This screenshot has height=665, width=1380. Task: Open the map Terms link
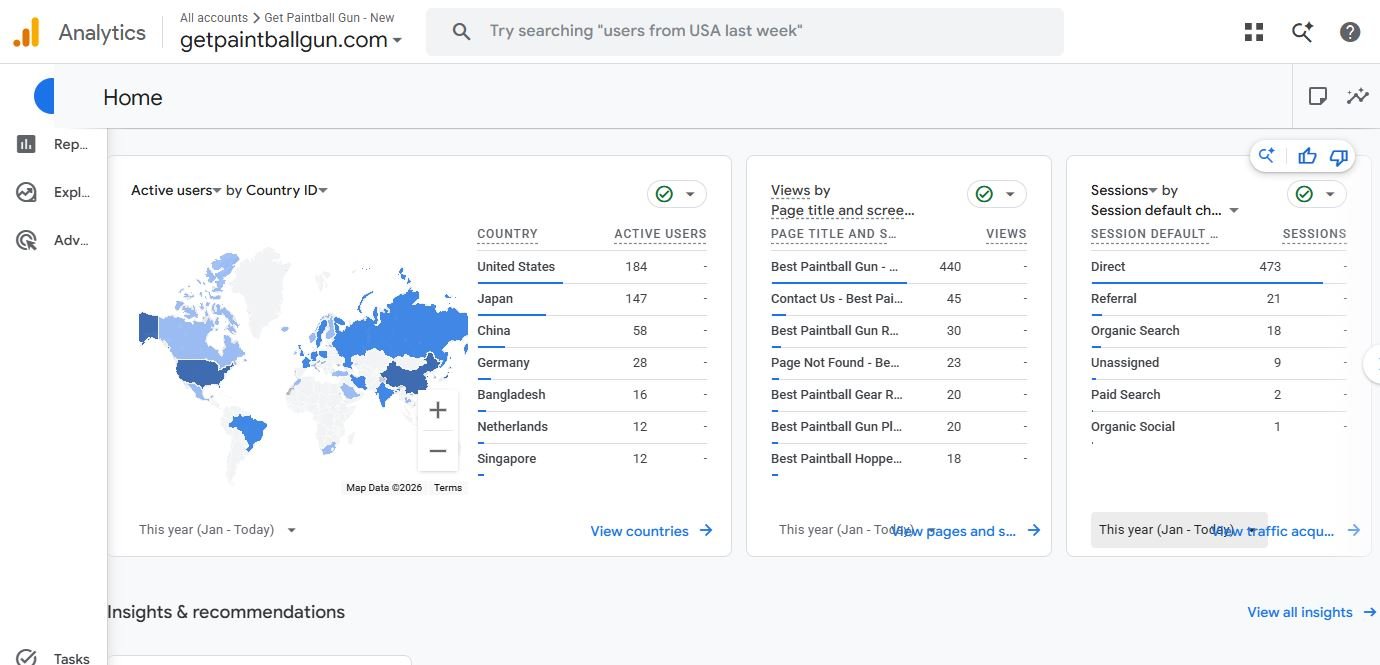pos(448,488)
